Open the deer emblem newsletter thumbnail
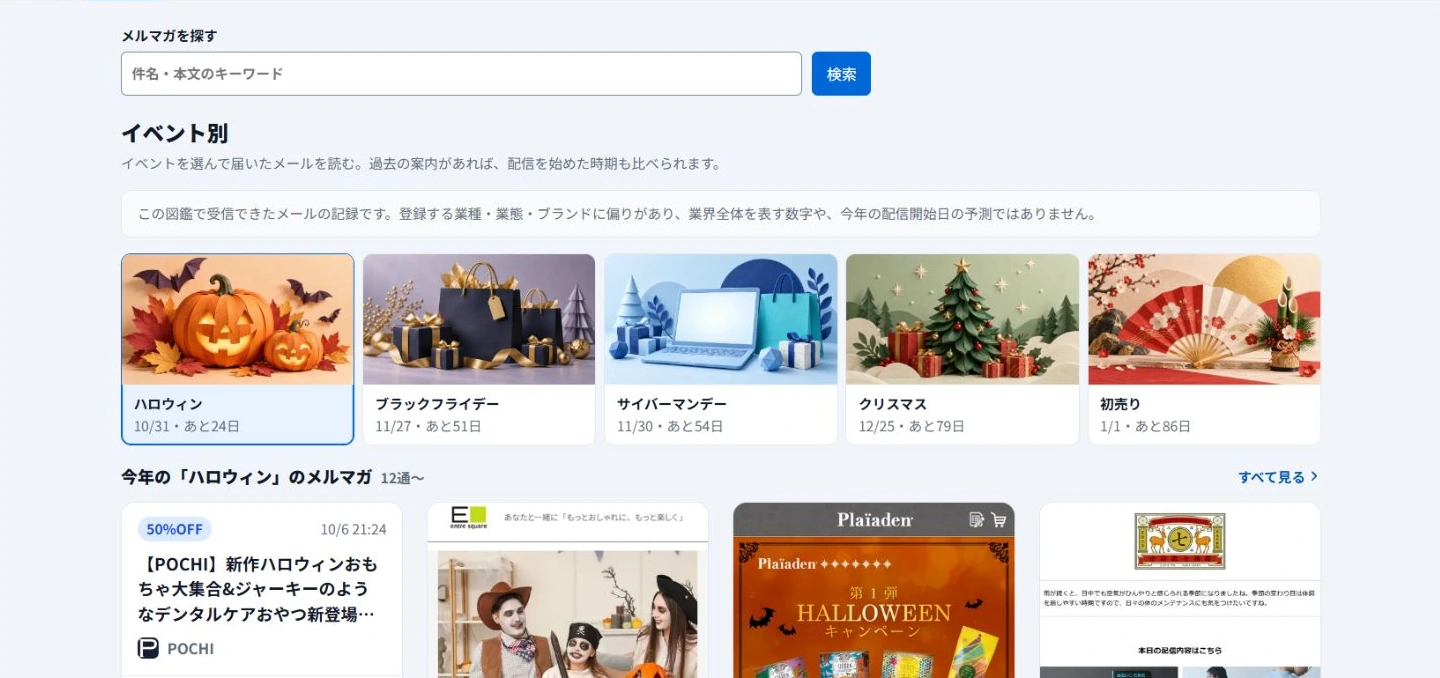 tap(1180, 590)
